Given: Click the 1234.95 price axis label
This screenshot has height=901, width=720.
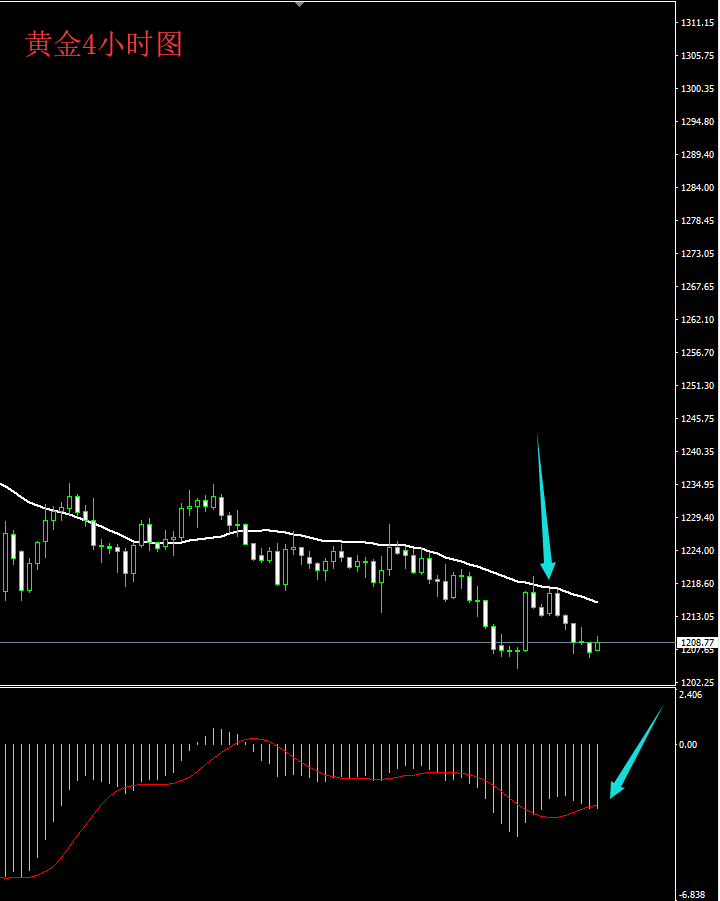Looking at the screenshot, I should pyautogui.click(x=697, y=484).
